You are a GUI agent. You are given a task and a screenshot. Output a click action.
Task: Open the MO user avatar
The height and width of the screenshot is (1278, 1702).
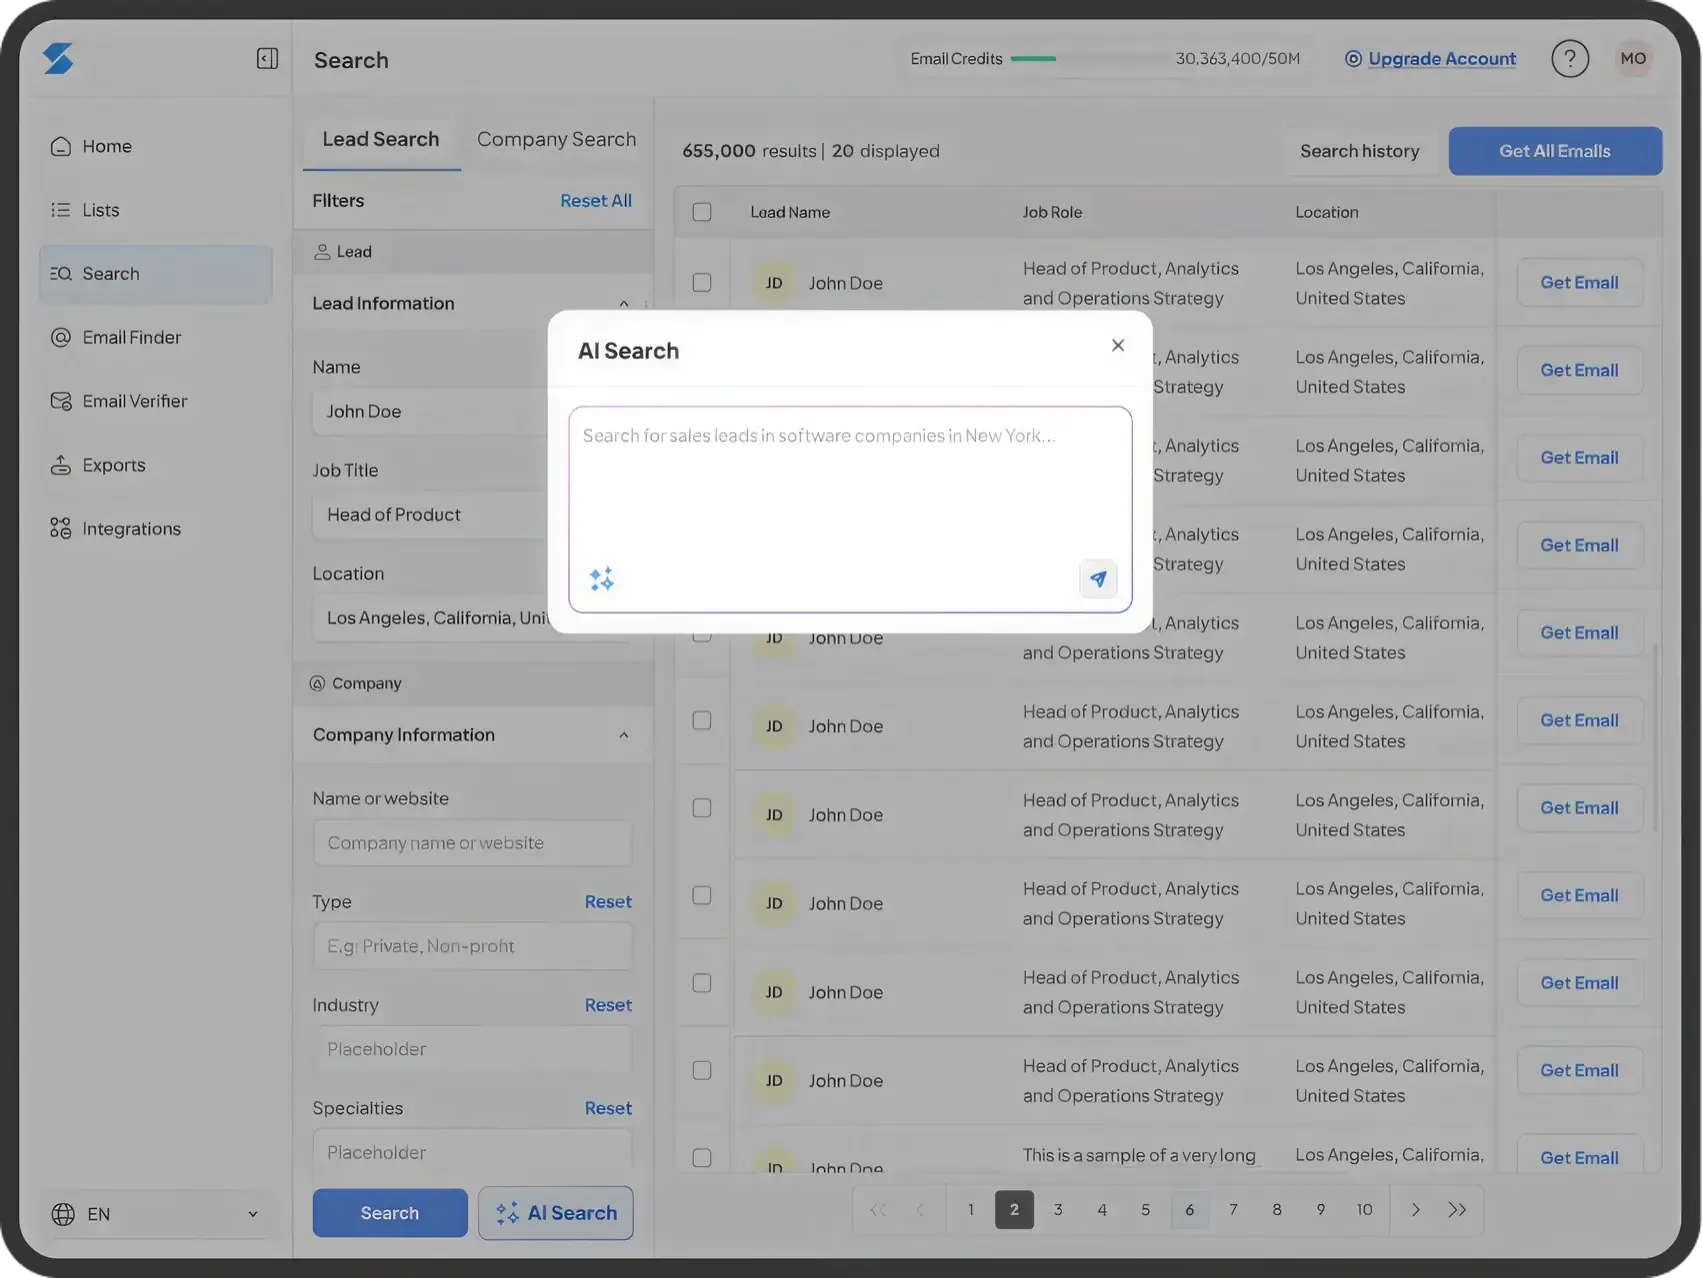point(1633,59)
